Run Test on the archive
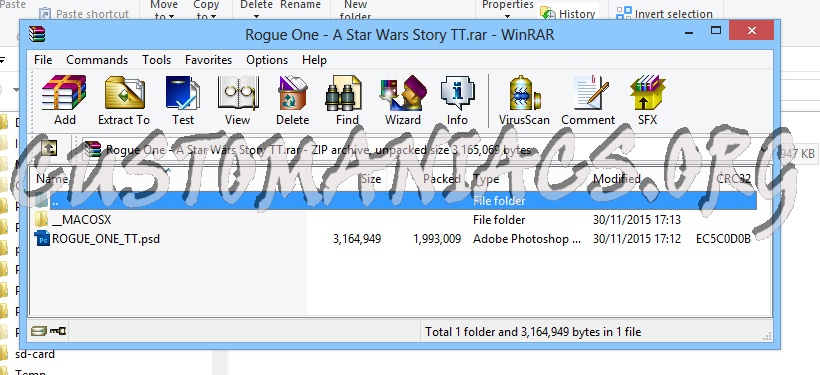820x375 pixels. 183,100
